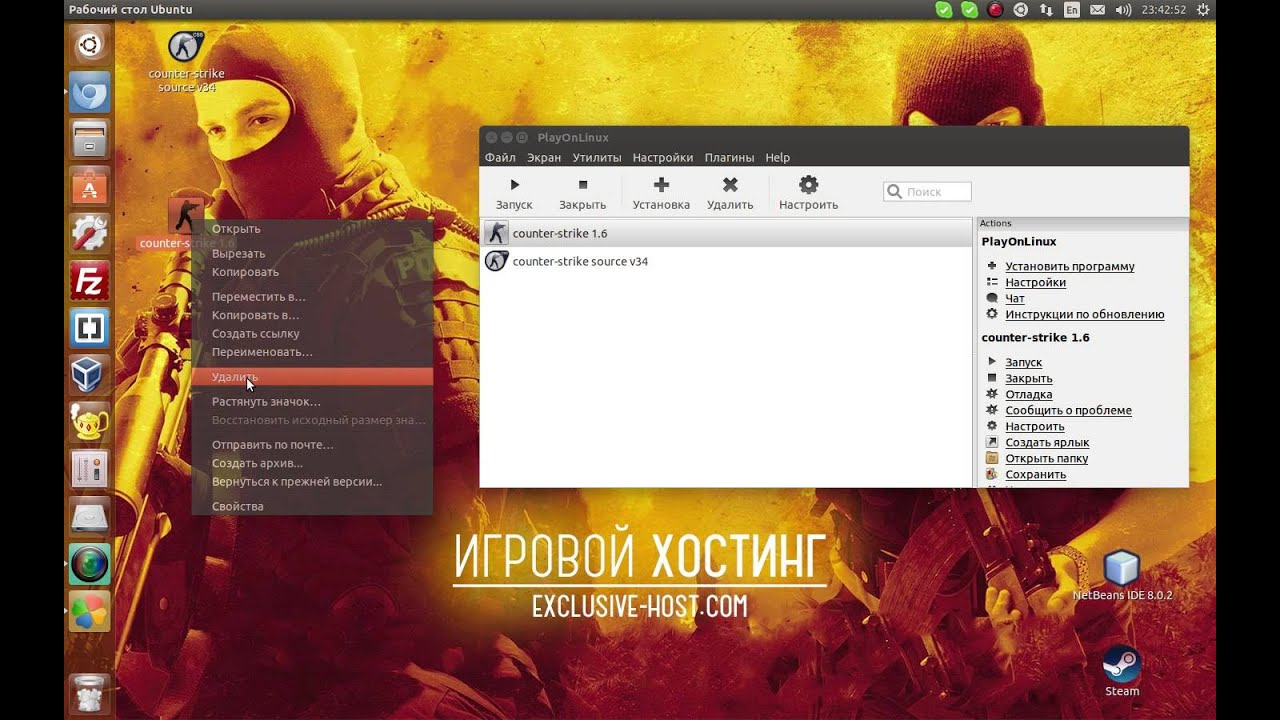Launch Chromium from the dock

click(90, 92)
